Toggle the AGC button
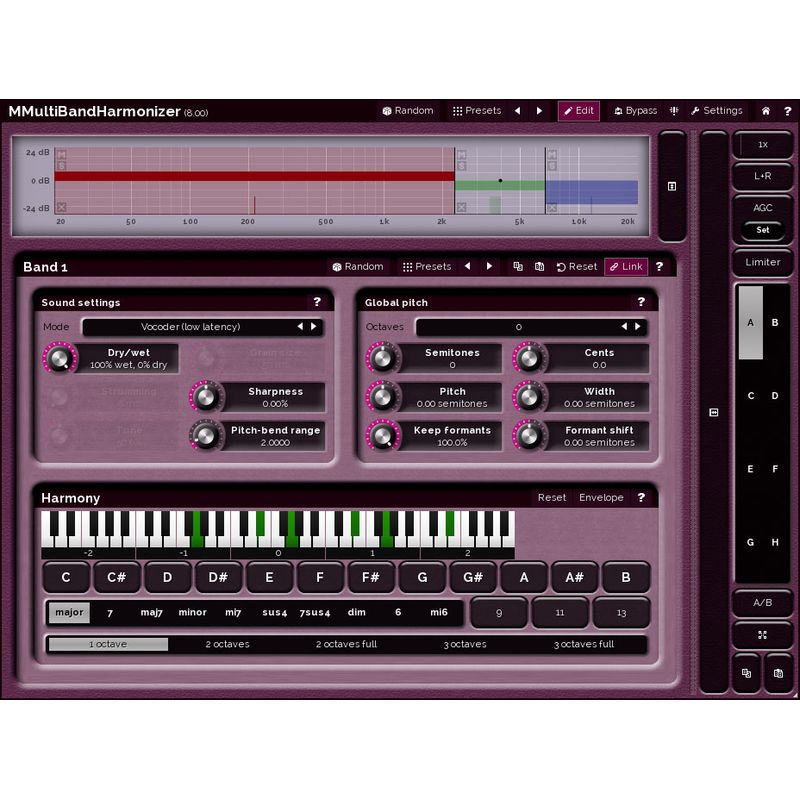This screenshot has width=800, height=800. click(x=763, y=208)
